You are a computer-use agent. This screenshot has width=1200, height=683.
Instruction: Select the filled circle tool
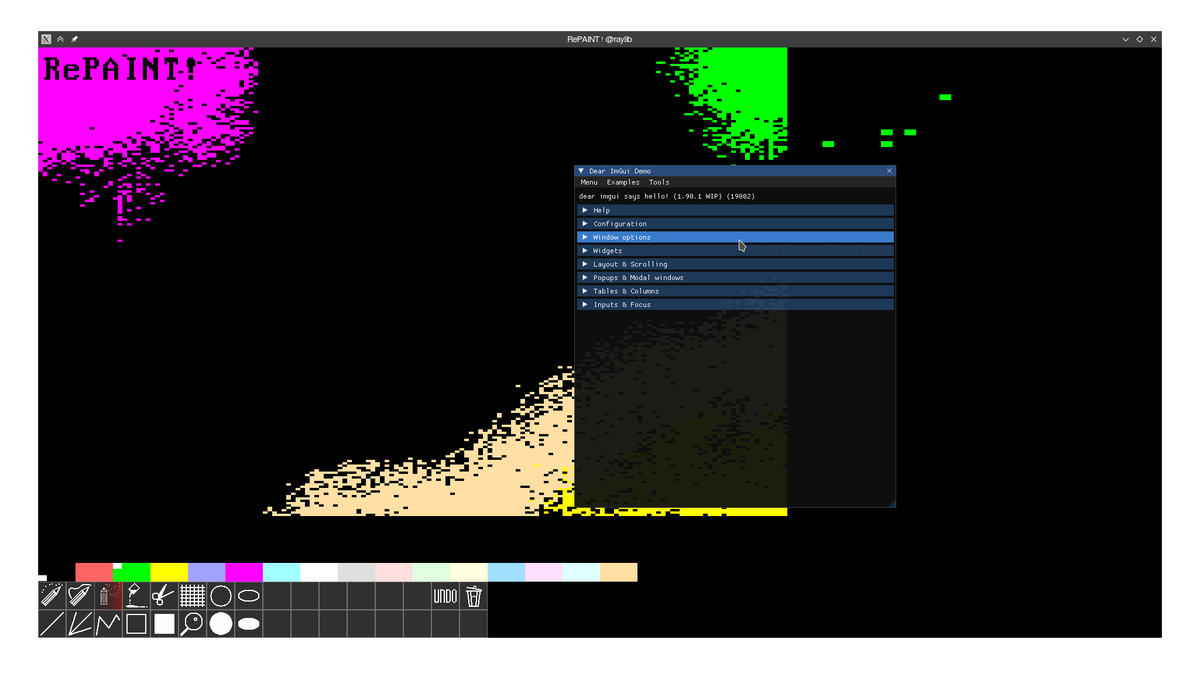point(220,624)
